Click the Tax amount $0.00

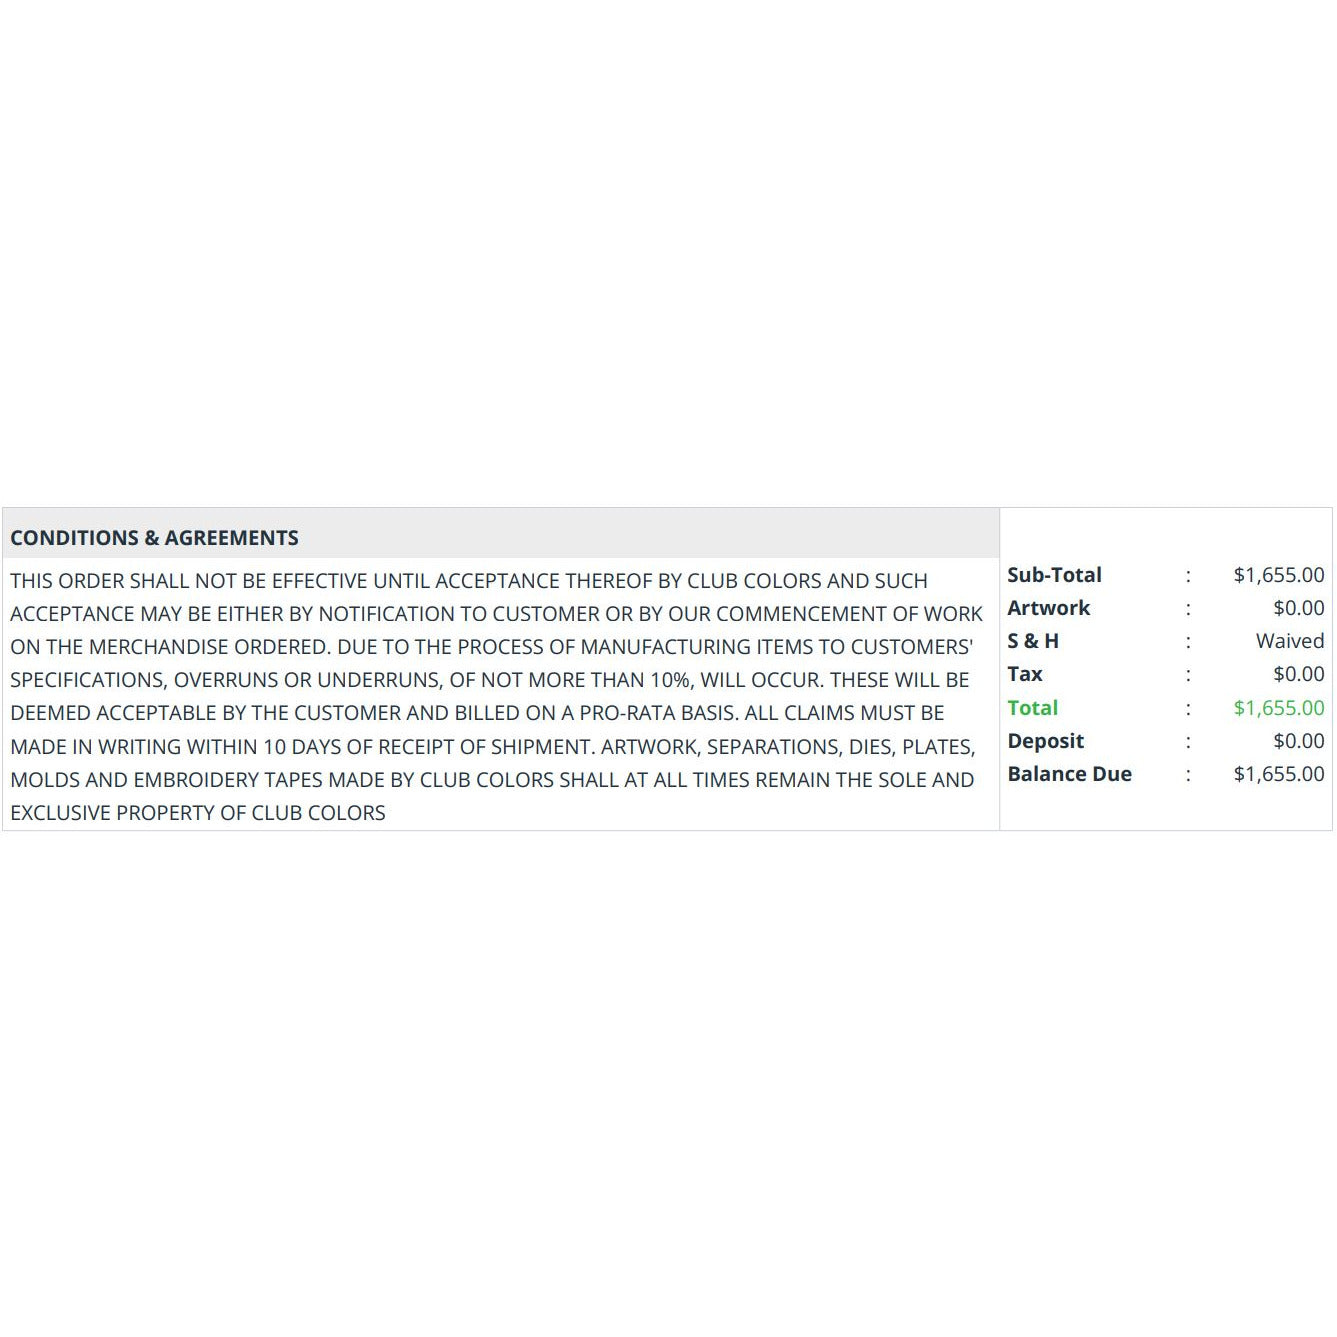pos(1298,674)
